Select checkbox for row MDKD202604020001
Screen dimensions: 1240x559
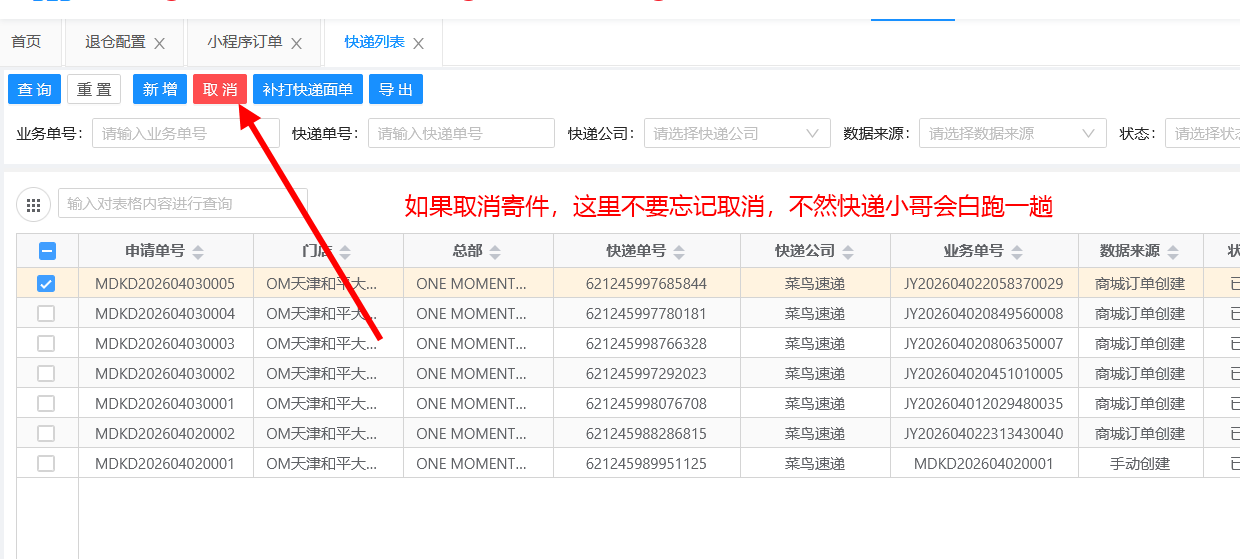47,464
